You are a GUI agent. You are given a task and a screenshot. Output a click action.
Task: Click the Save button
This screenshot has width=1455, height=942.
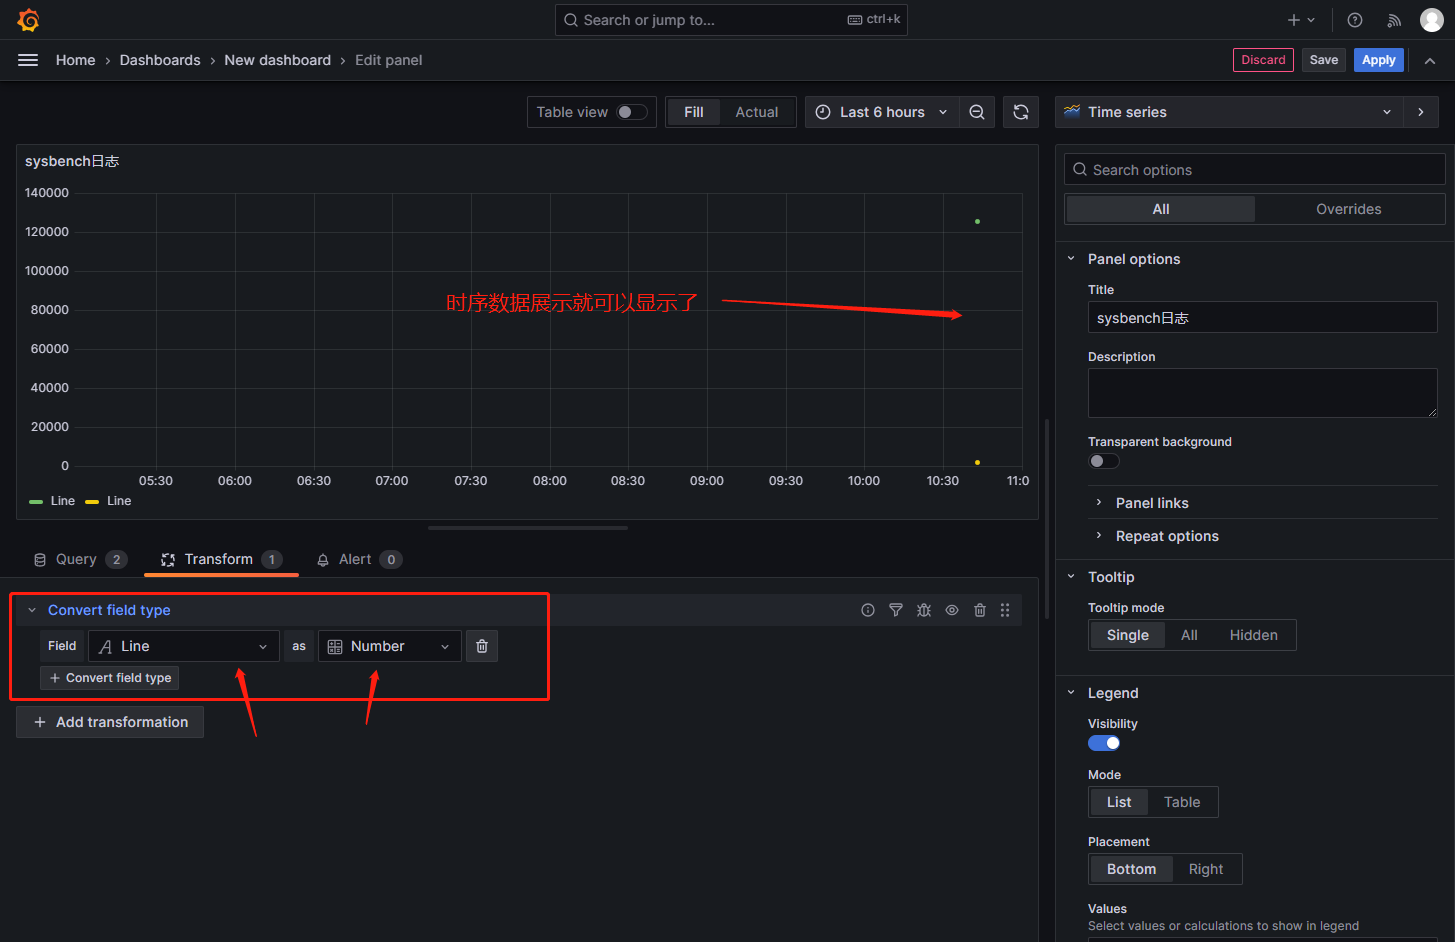[1324, 60]
